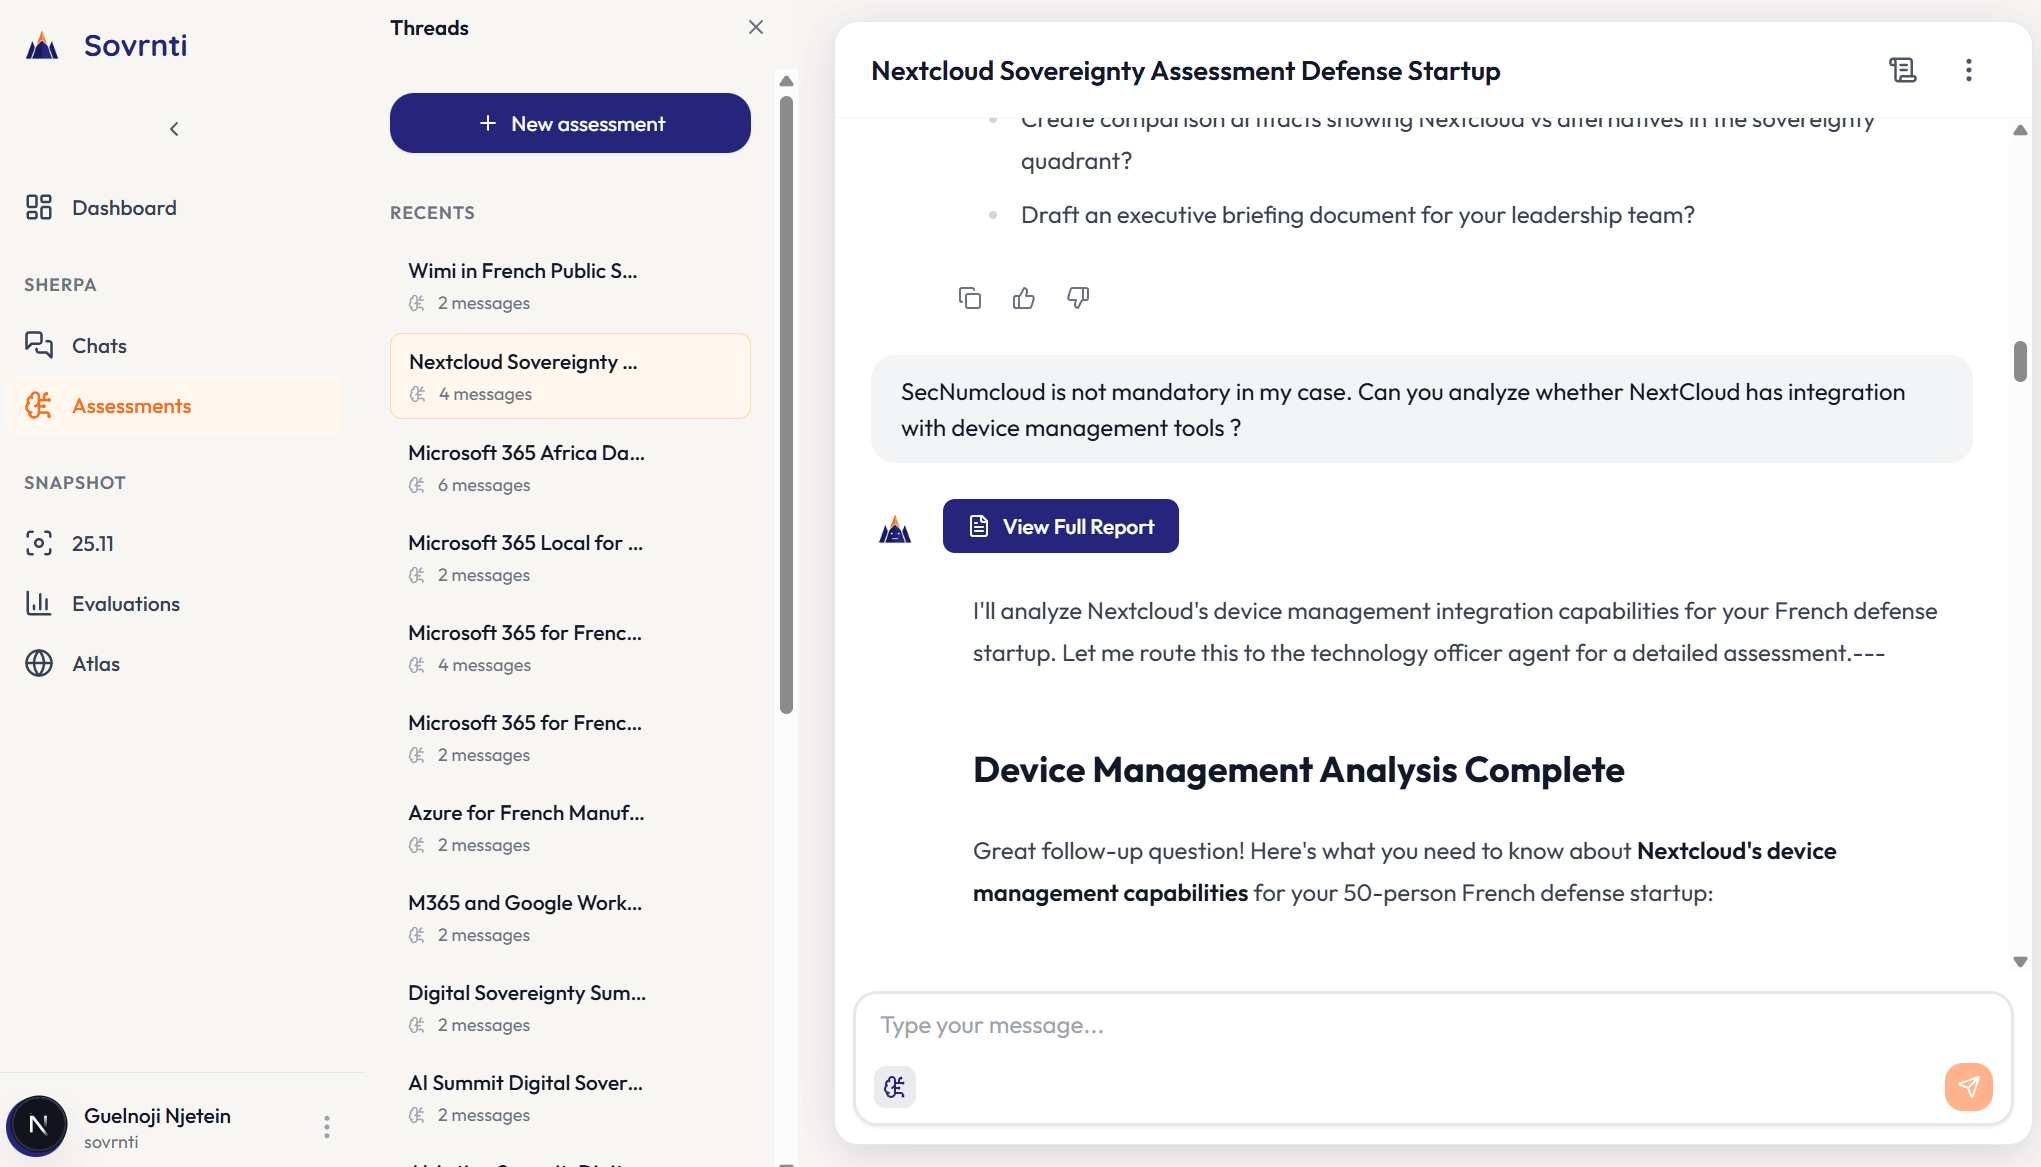Open the 25.11 snapshot
2041x1167 pixels.
pyautogui.click(x=92, y=544)
